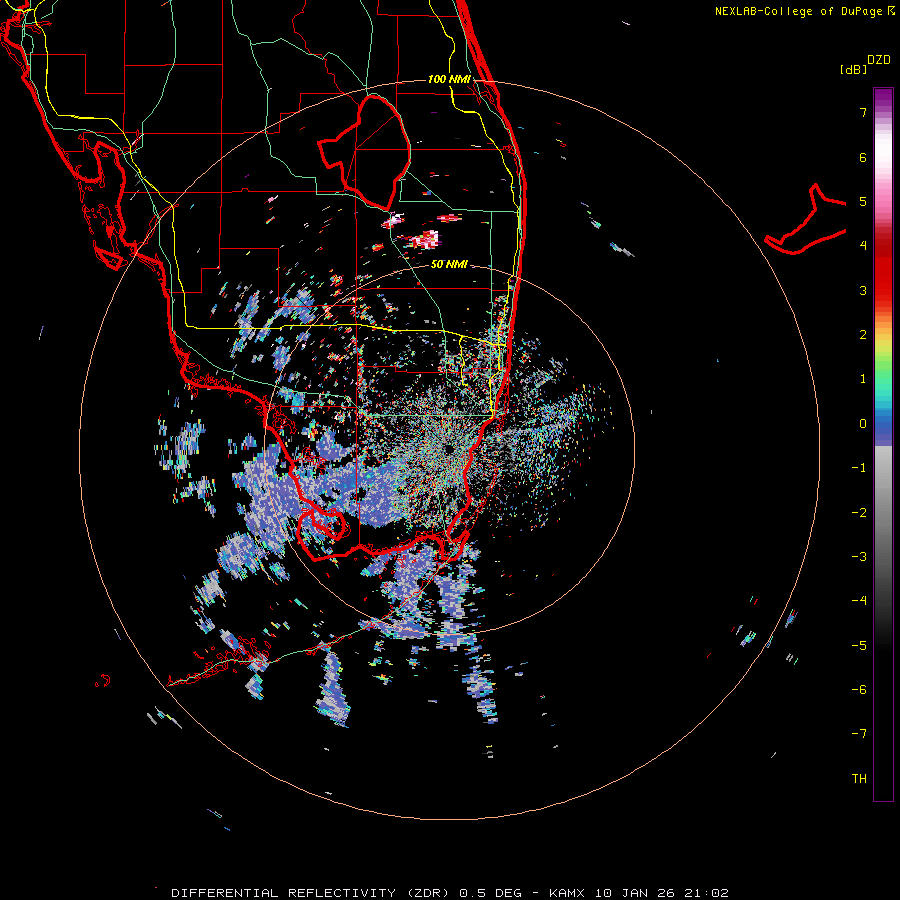Click the 0 dB label on color scale
900x900 pixels.
click(x=863, y=424)
